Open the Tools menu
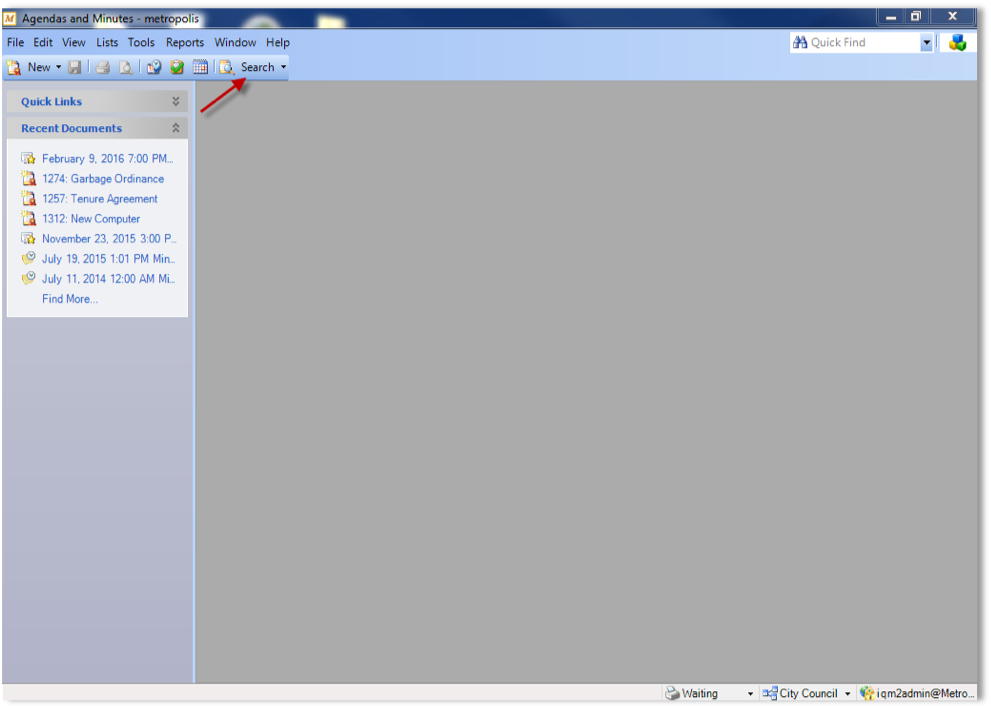991x708 pixels. coord(141,42)
